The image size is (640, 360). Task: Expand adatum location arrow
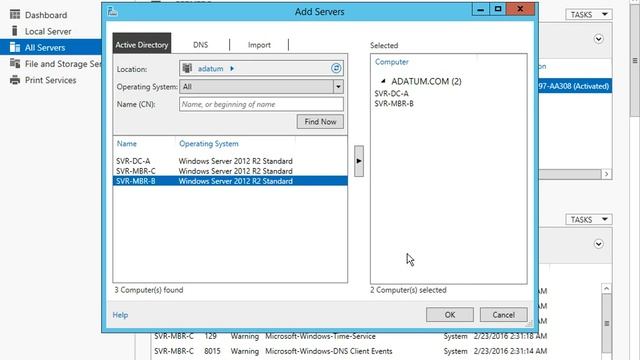(232, 69)
